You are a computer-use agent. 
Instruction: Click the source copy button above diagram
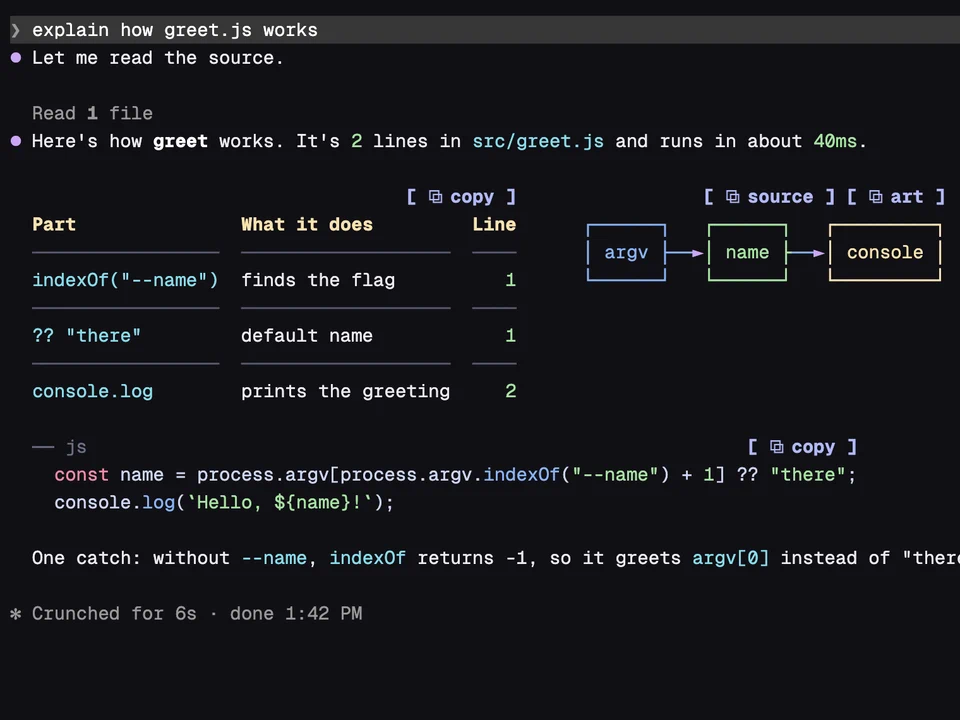[x=769, y=197]
